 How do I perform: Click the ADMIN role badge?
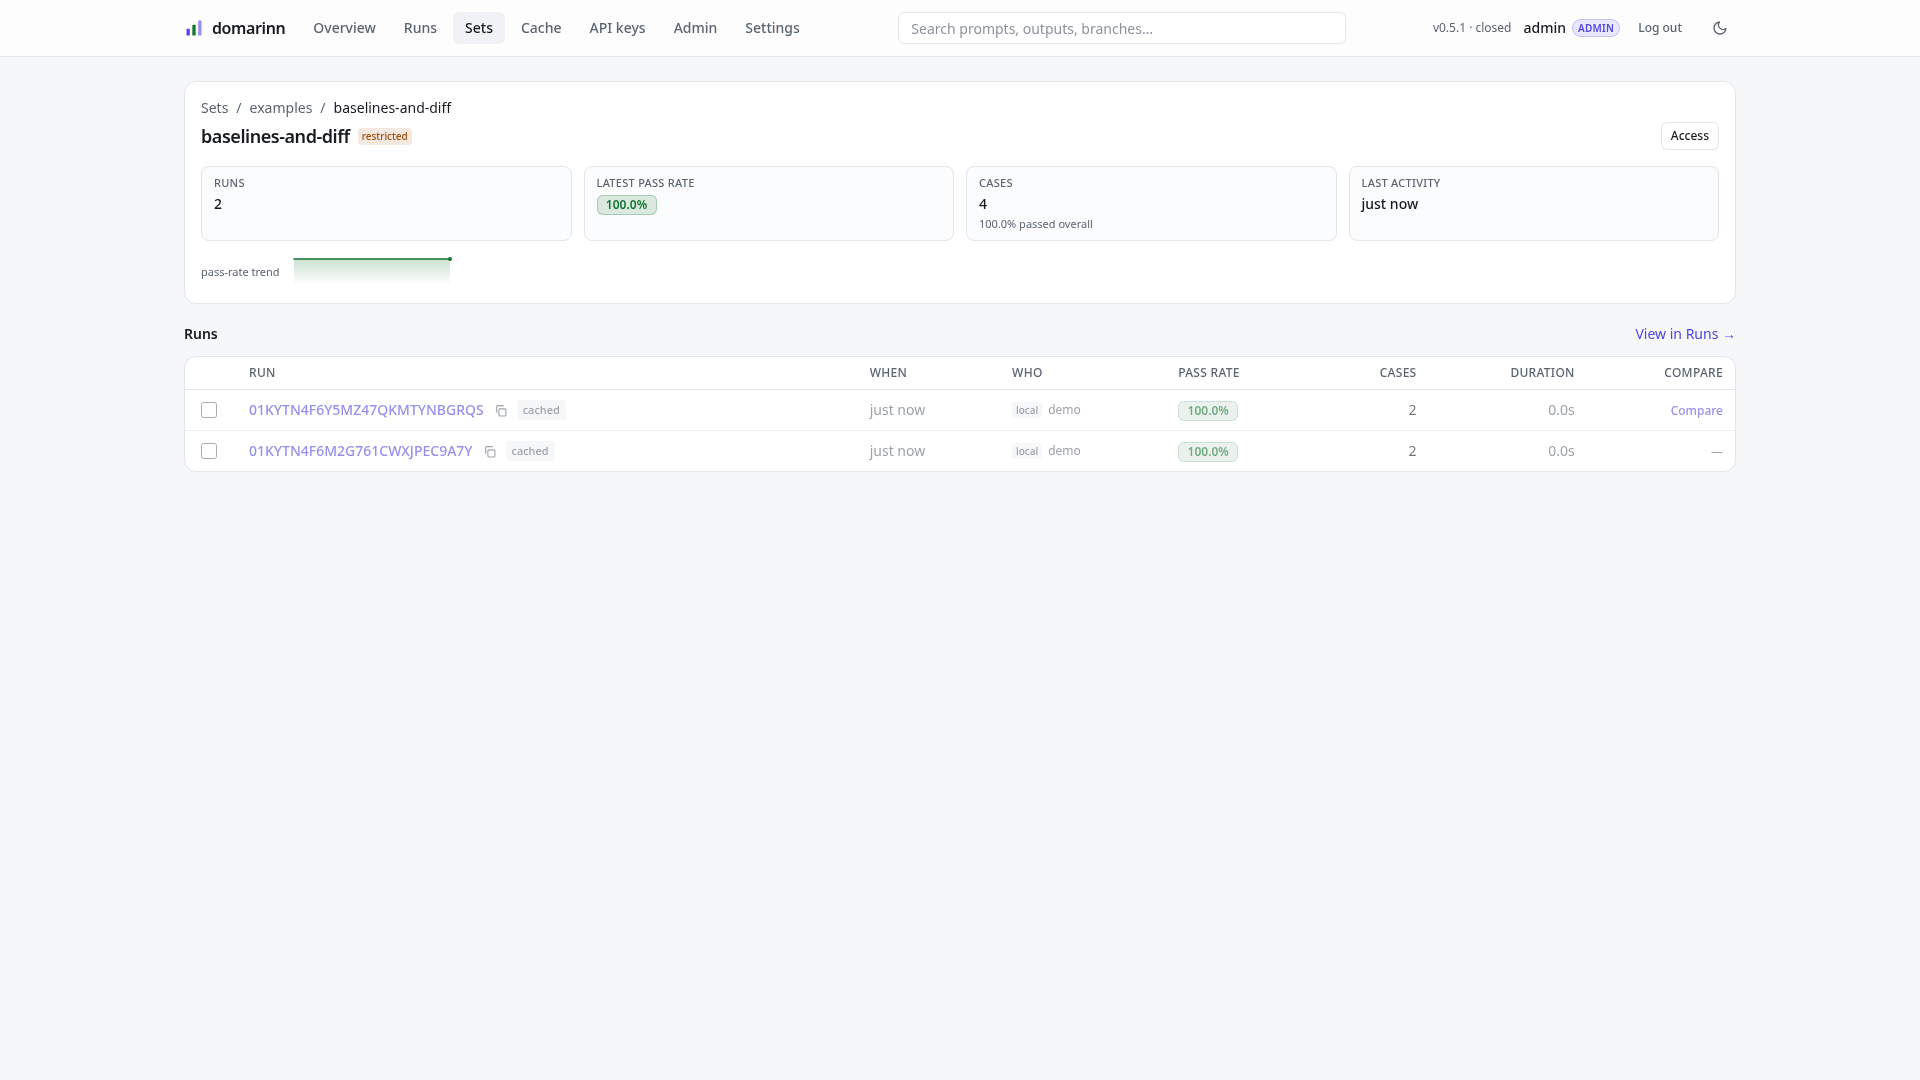coord(1595,28)
